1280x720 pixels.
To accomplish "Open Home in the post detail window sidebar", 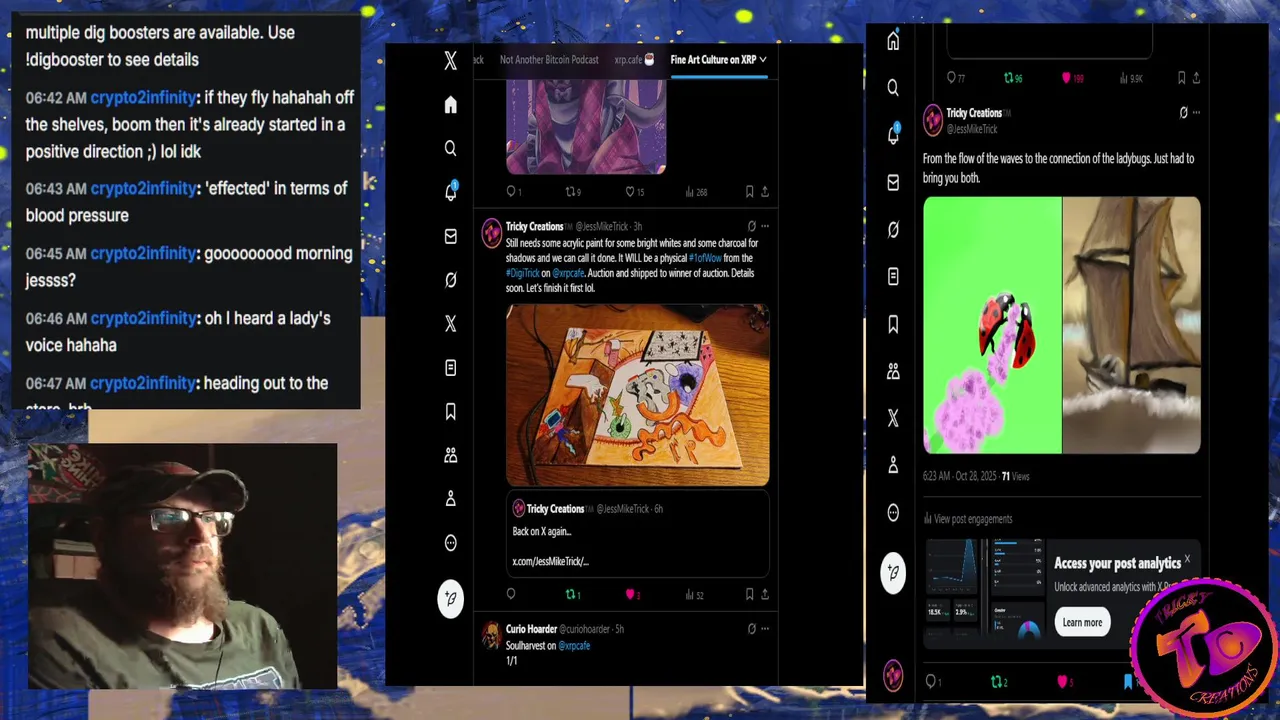I will pyautogui.click(x=893, y=41).
